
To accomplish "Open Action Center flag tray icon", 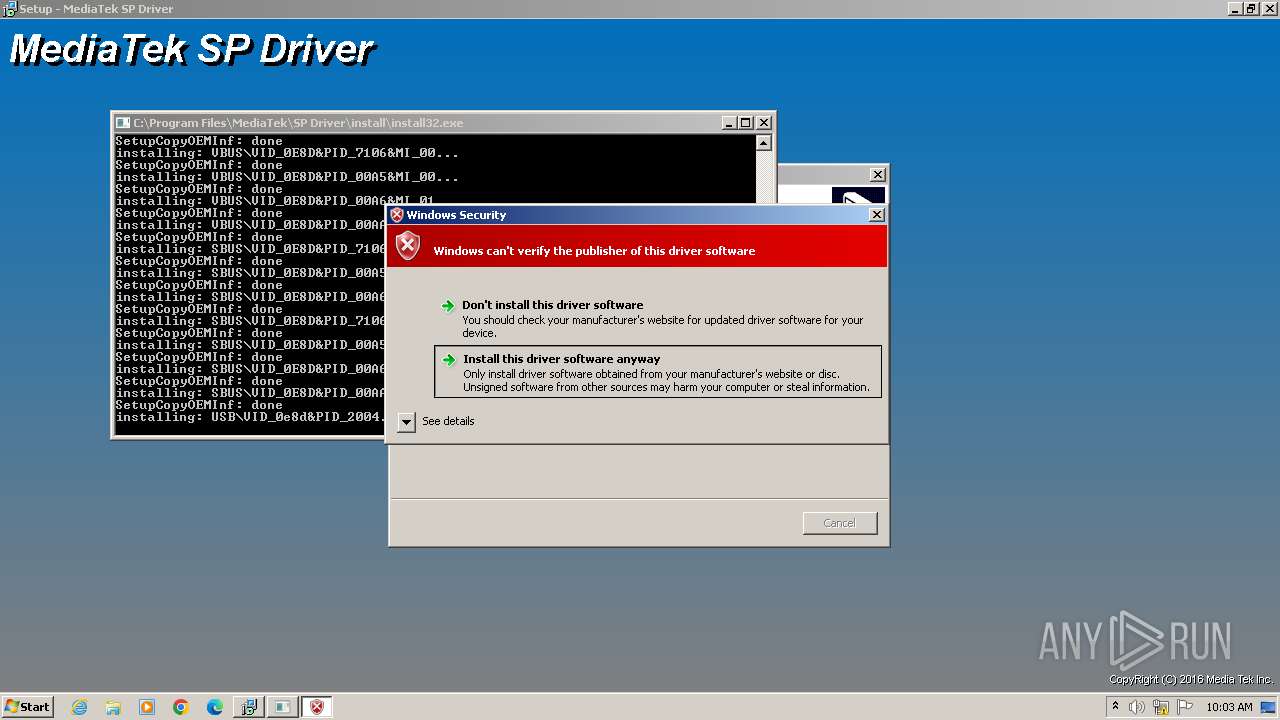I will pyautogui.click(x=1185, y=707).
